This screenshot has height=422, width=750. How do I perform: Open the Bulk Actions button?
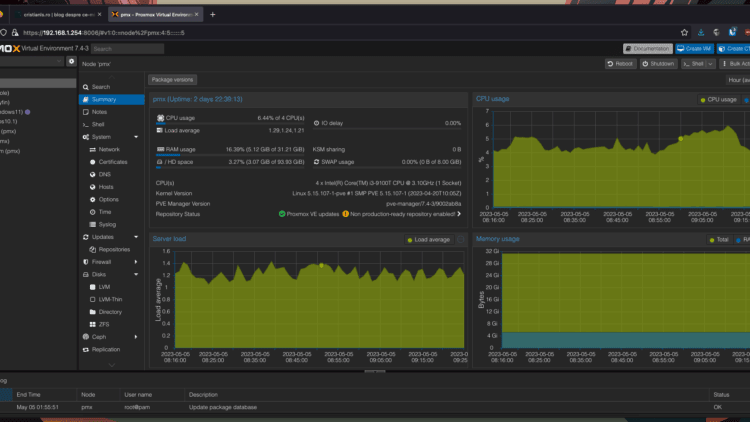coord(735,64)
